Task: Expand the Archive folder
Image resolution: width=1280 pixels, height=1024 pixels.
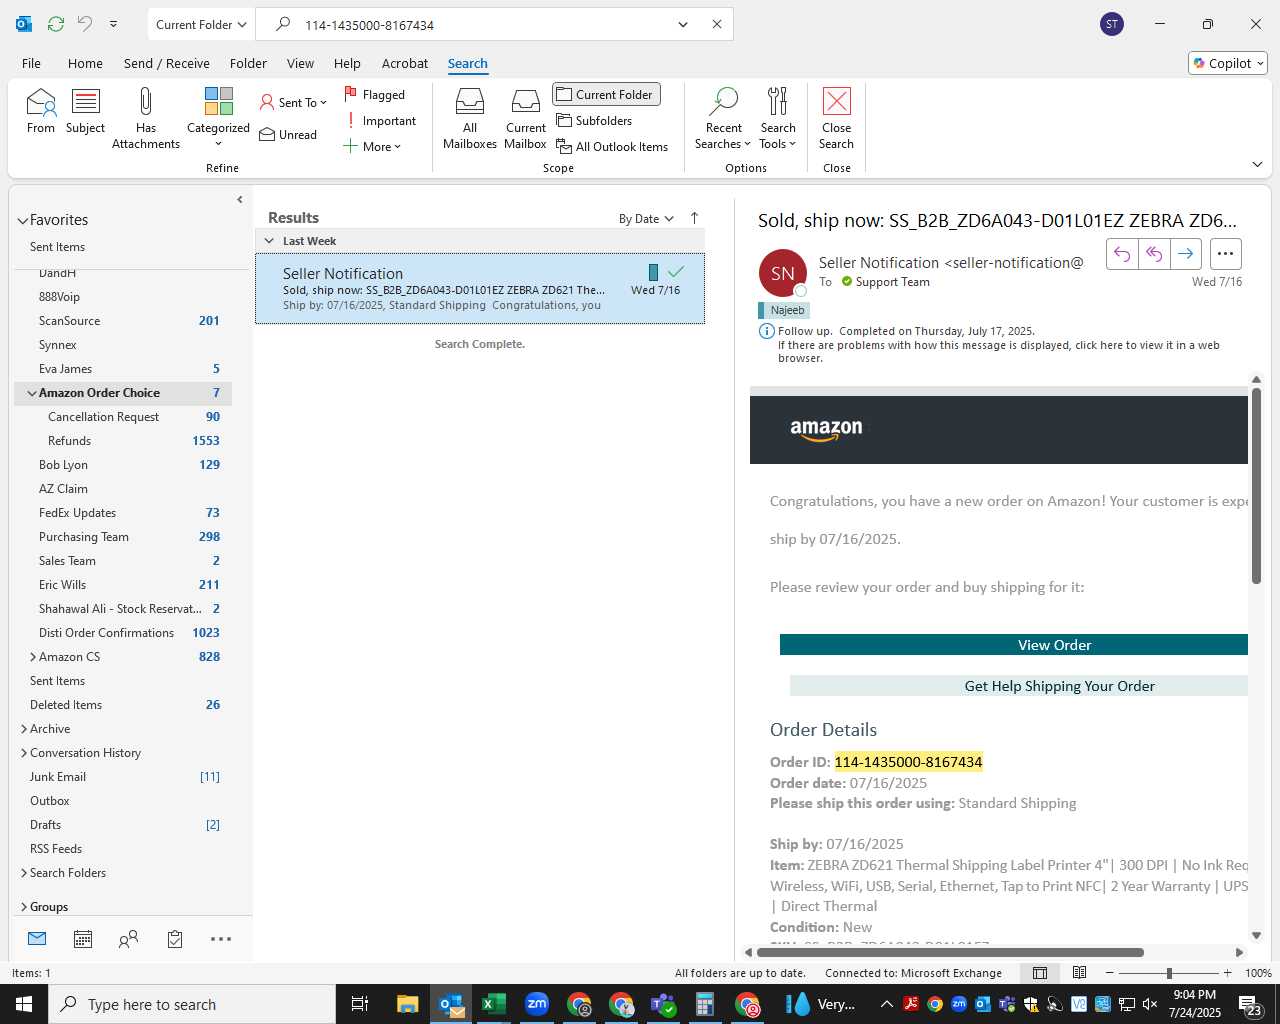Action: coord(24,729)
